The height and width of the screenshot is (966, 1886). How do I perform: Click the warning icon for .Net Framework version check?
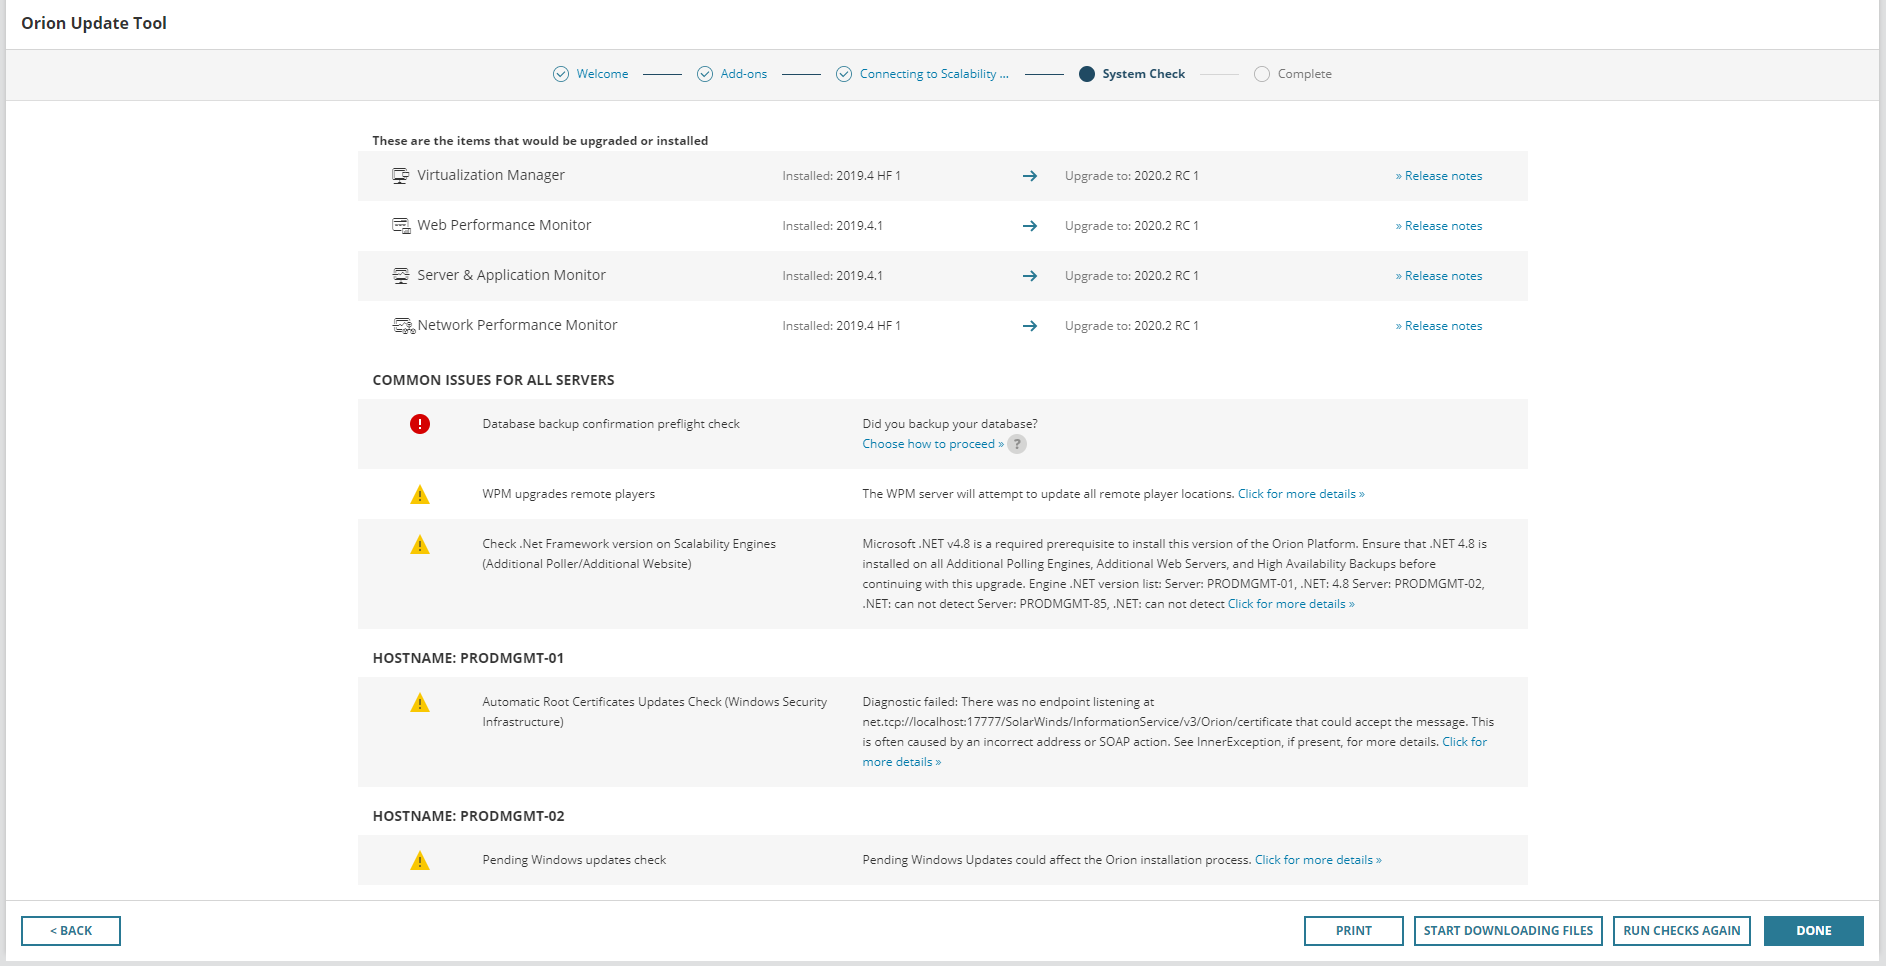click(x=420, y=544)
